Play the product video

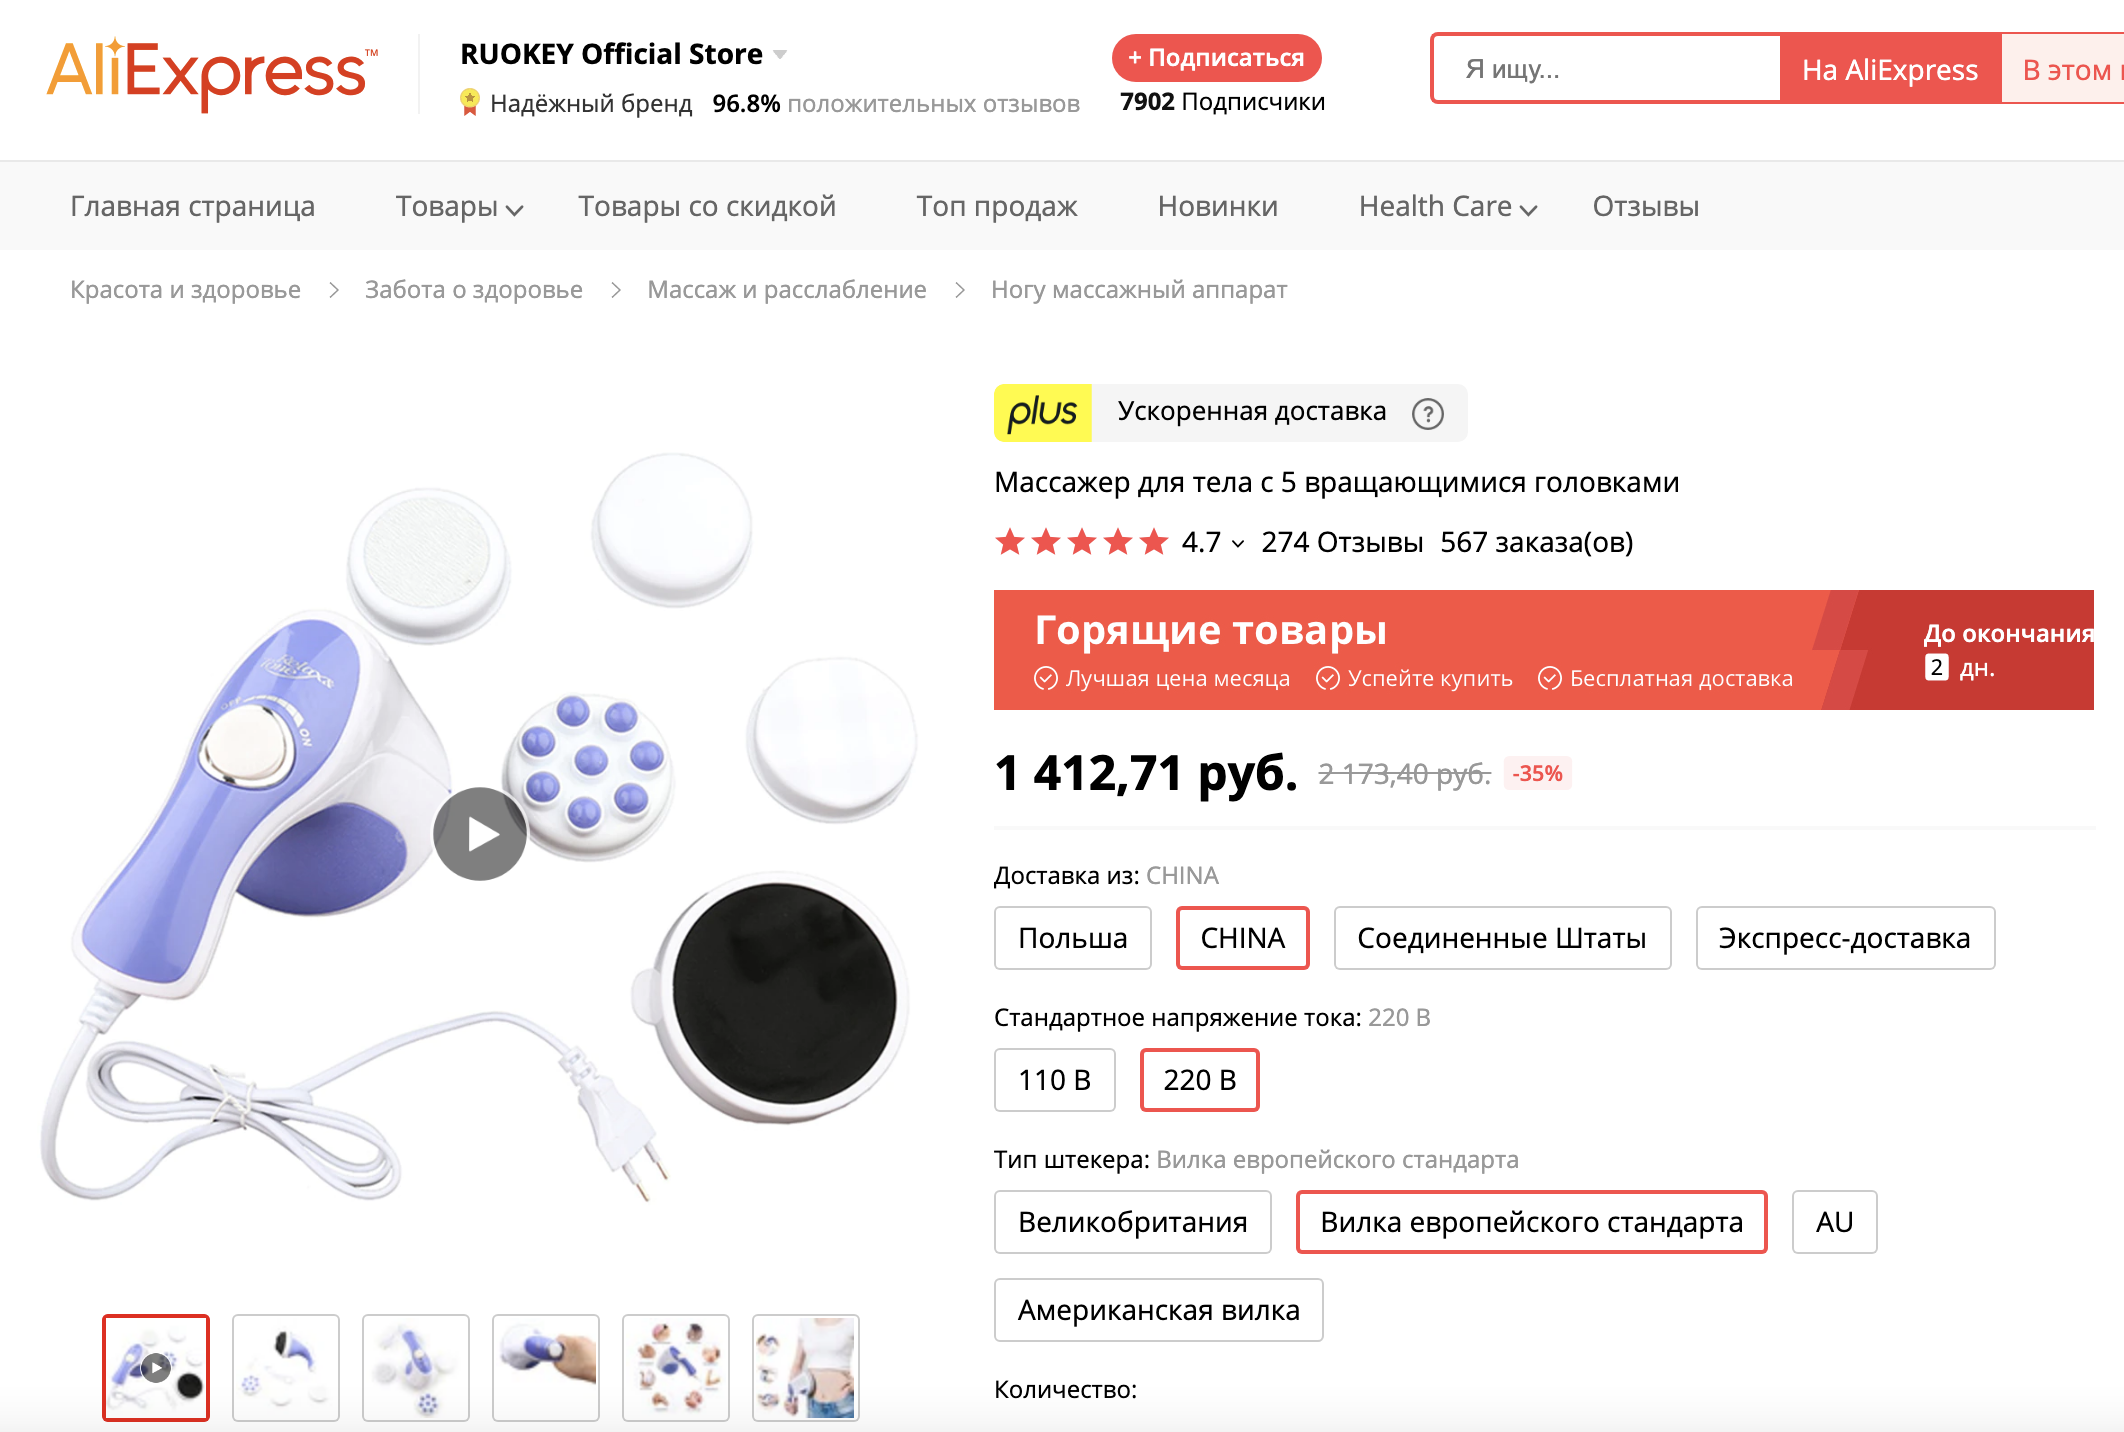480,834
